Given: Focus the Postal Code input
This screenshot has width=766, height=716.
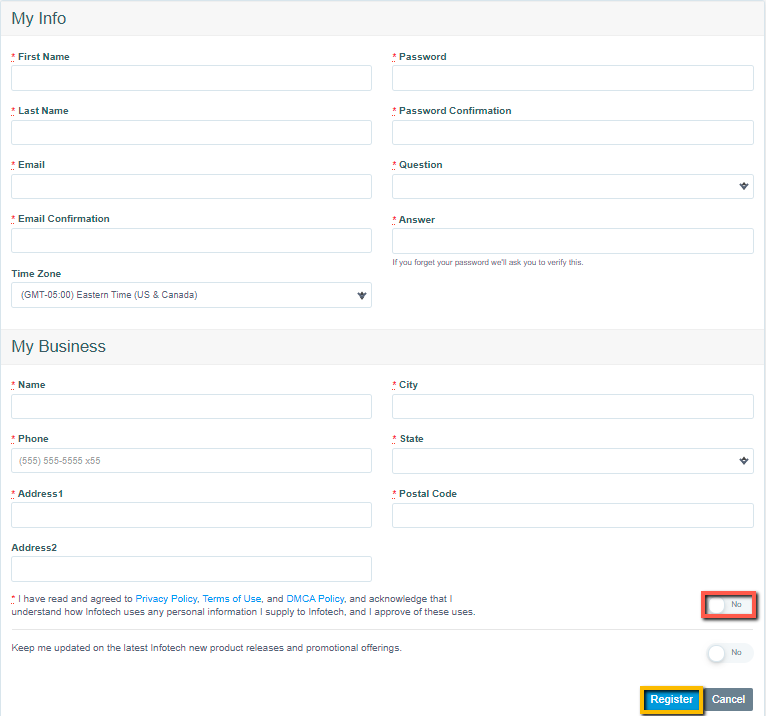Looking at the screenshot, I should tap(572, 515).
